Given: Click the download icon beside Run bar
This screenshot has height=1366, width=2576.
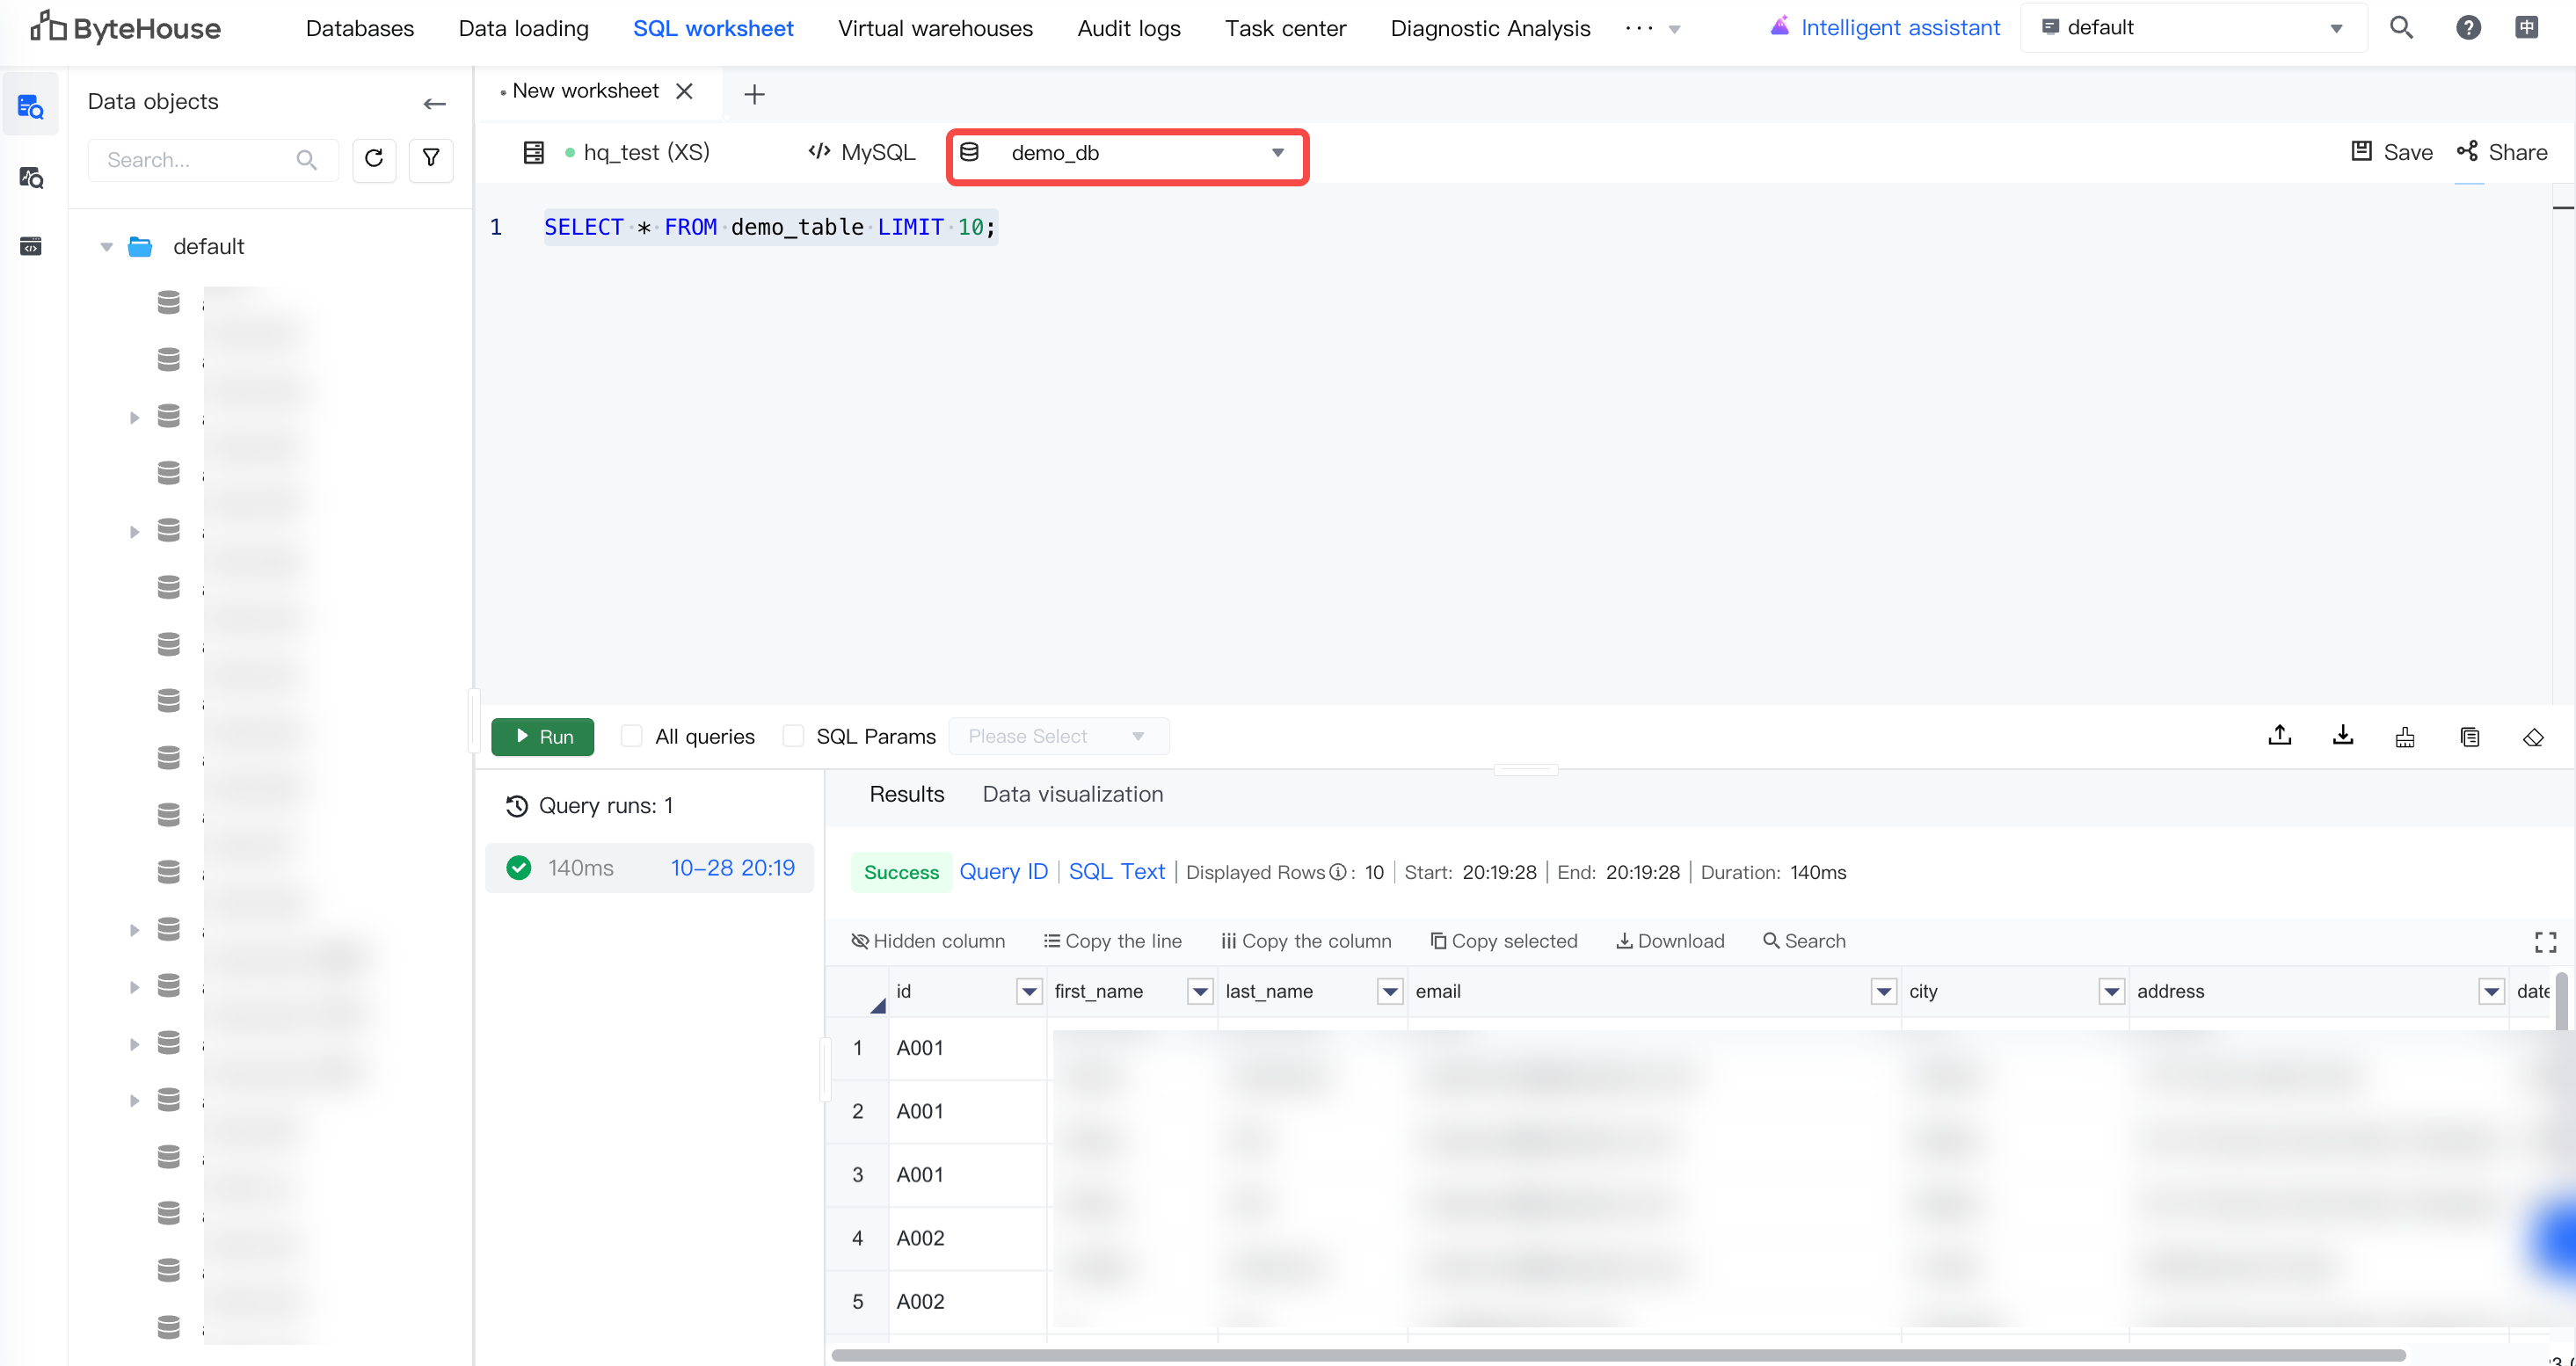Looking at the screenshot, I should click(x=2342, y=736).
